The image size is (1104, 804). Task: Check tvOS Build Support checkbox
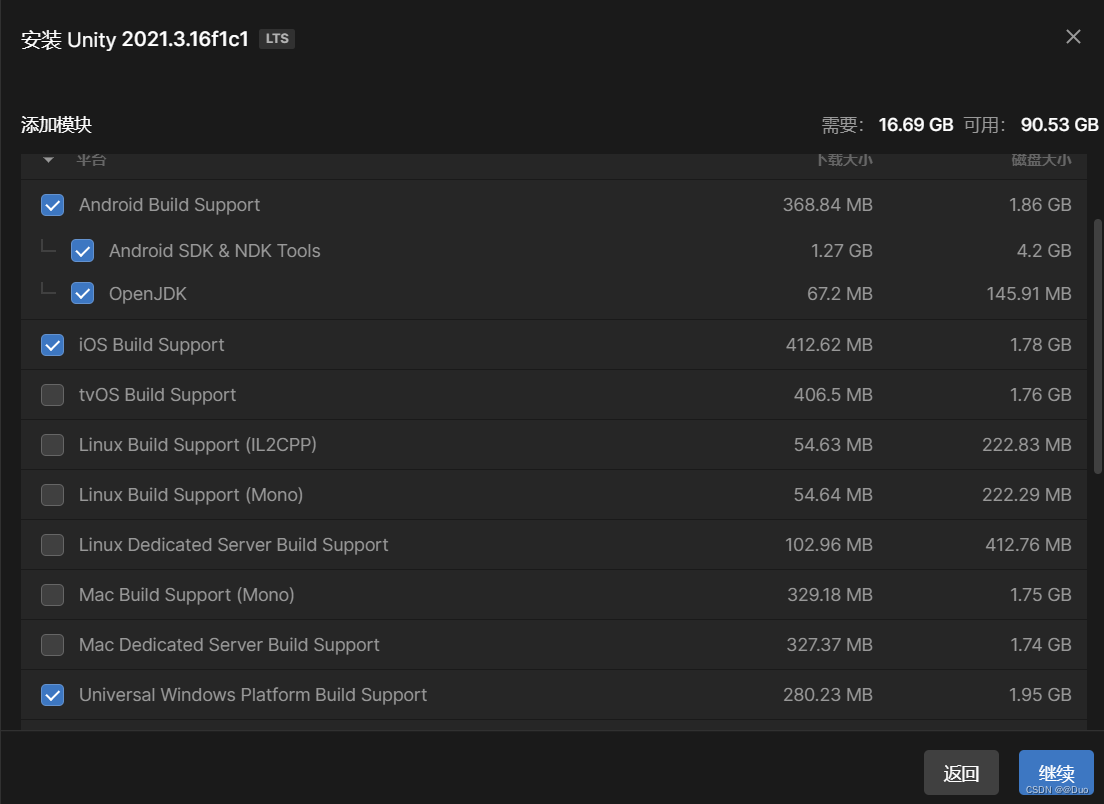(53, 395)
